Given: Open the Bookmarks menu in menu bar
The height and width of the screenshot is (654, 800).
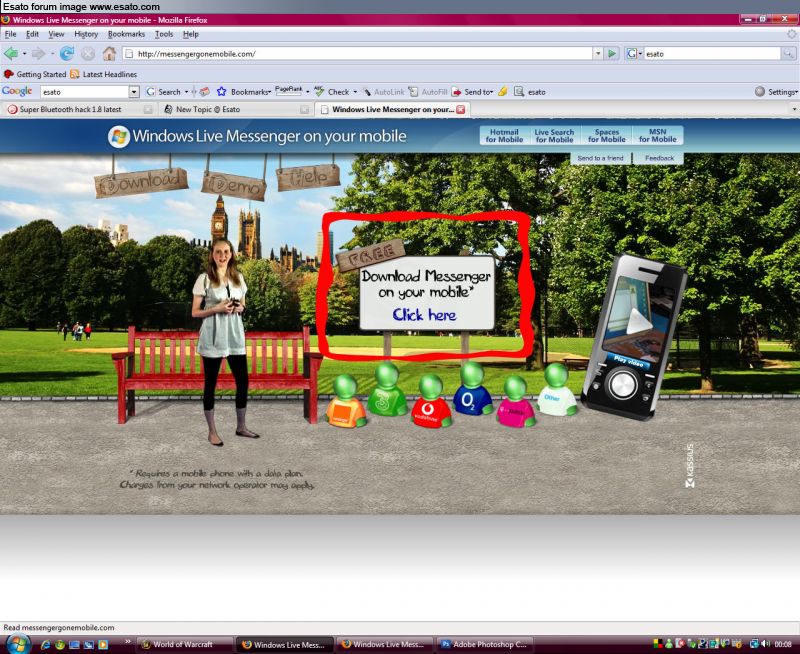Looking at the screenshot, I should (126, 34).
